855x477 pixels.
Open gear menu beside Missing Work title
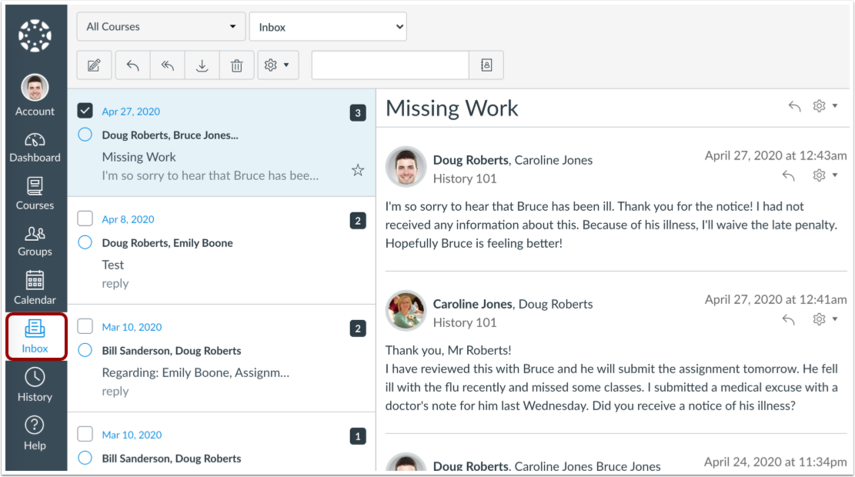(x=825, y=106)
